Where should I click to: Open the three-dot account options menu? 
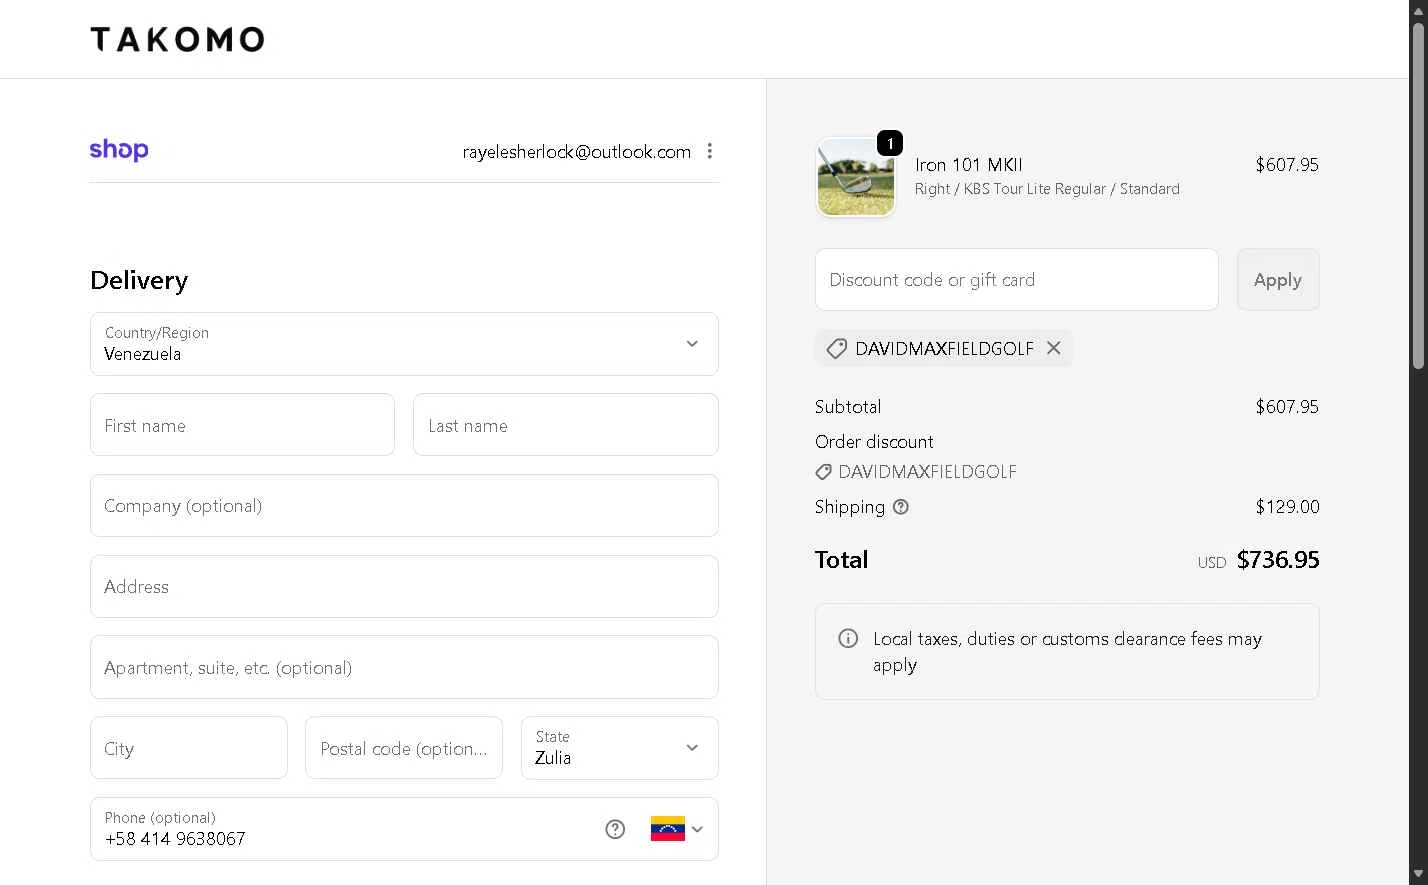click(710, 151)
